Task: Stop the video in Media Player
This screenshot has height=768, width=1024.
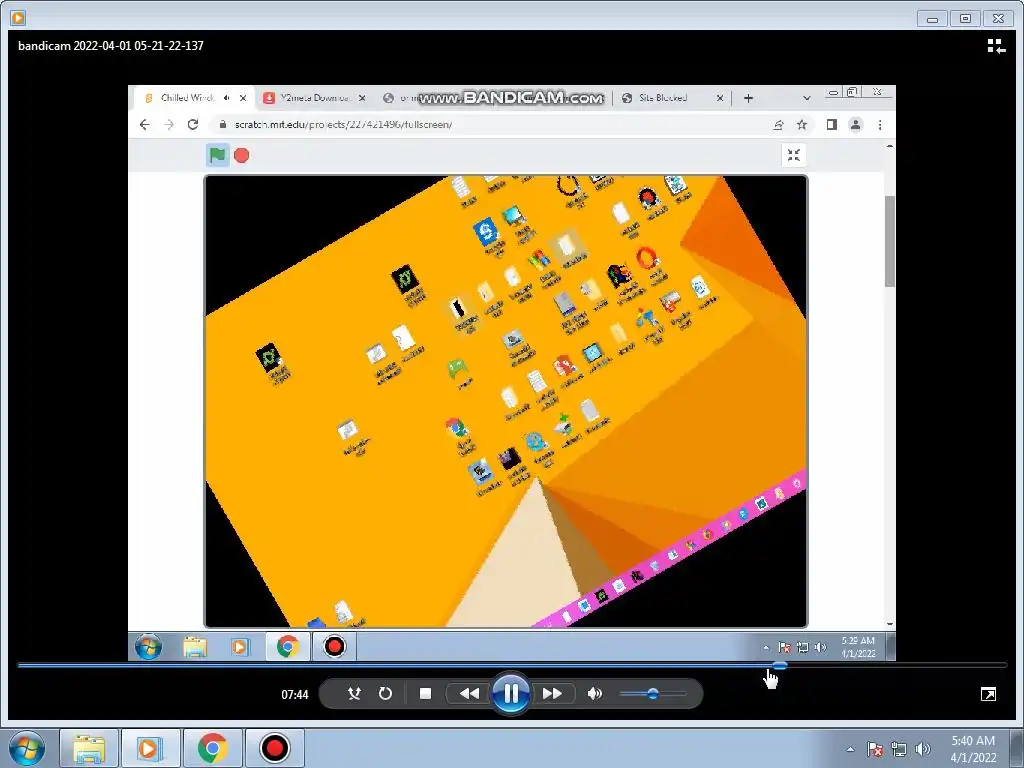Action: [425, 694]
